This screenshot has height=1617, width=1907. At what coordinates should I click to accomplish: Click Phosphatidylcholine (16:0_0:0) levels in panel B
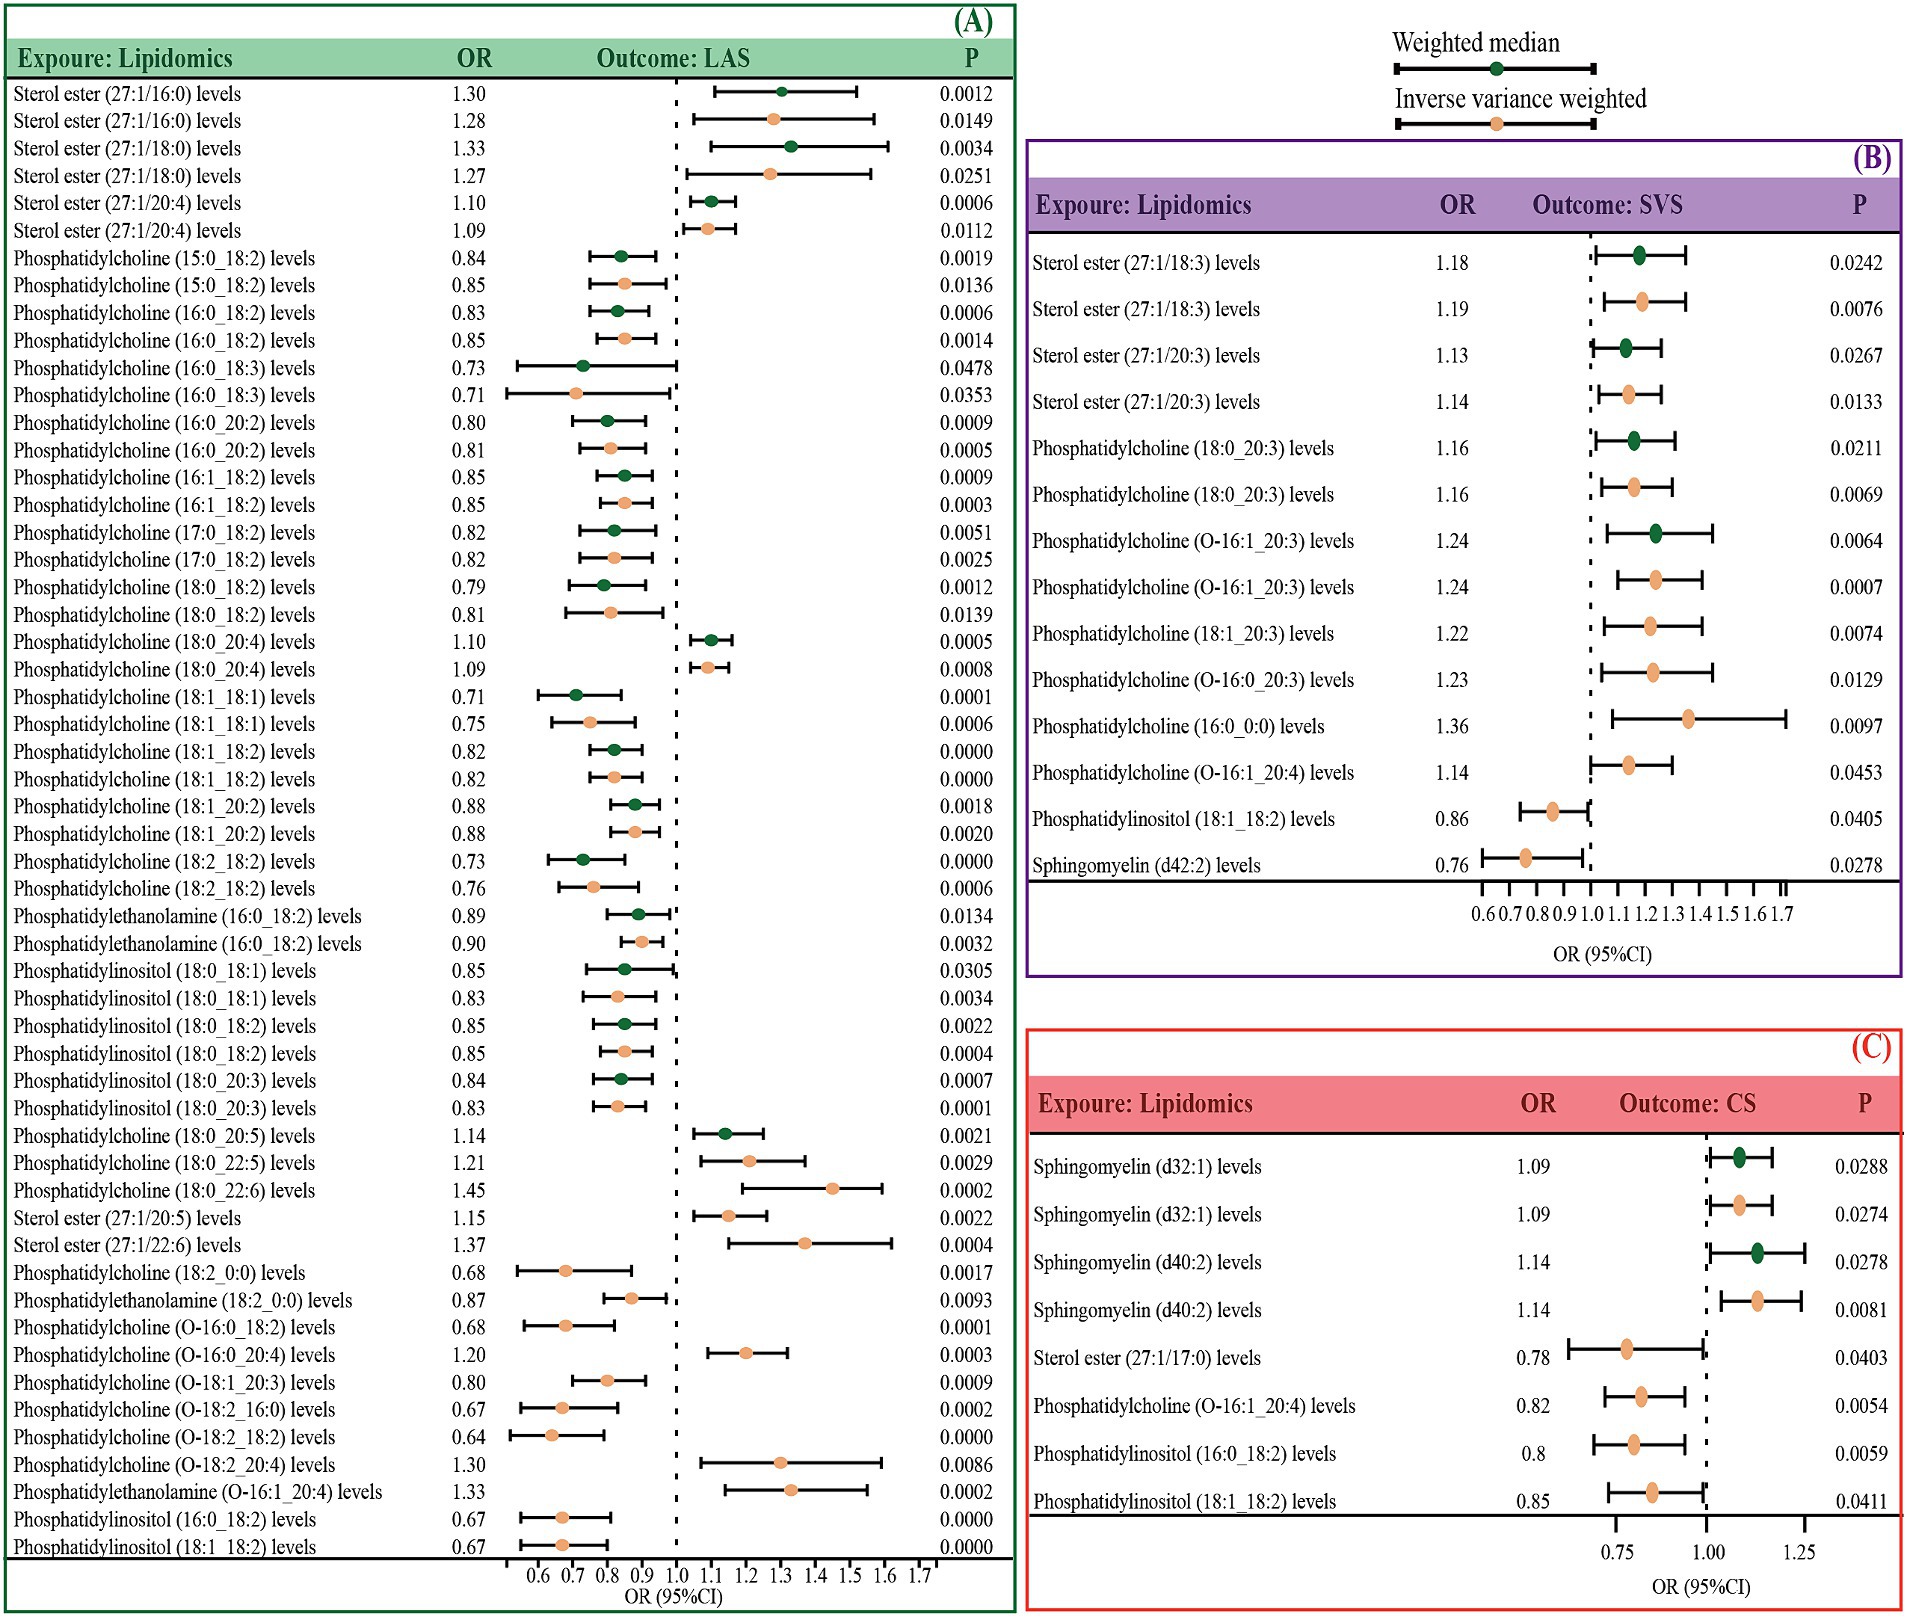pos(1178,726)
